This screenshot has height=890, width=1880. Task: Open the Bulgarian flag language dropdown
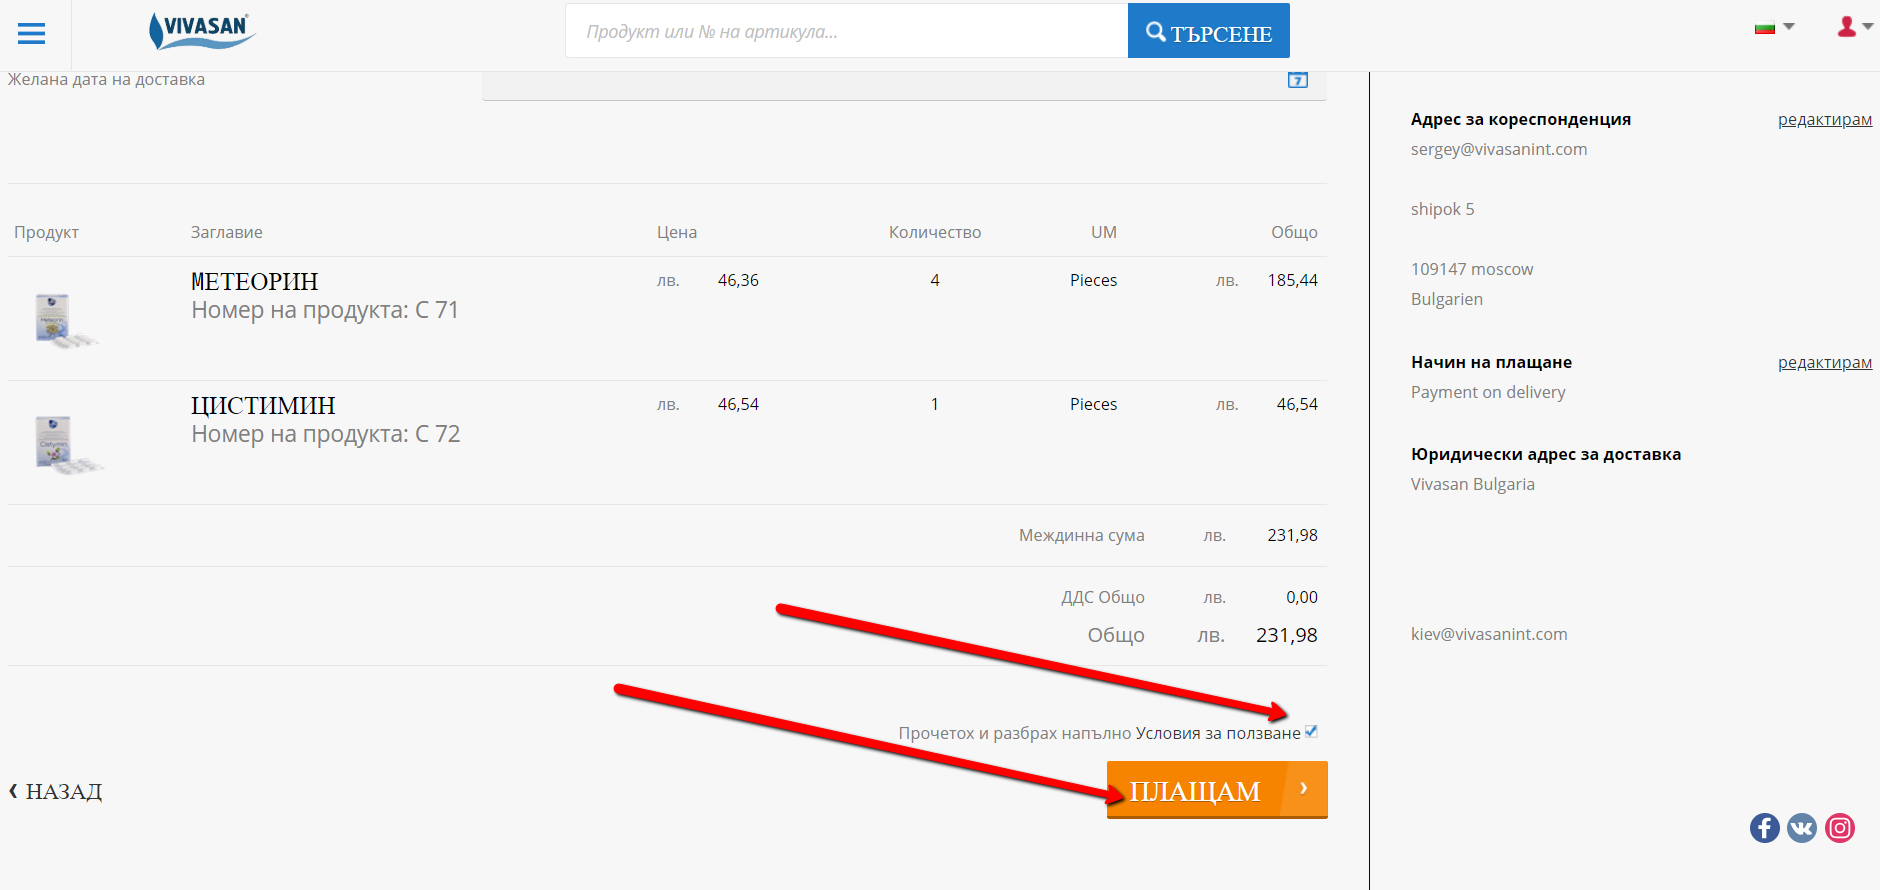(1774, 28)
